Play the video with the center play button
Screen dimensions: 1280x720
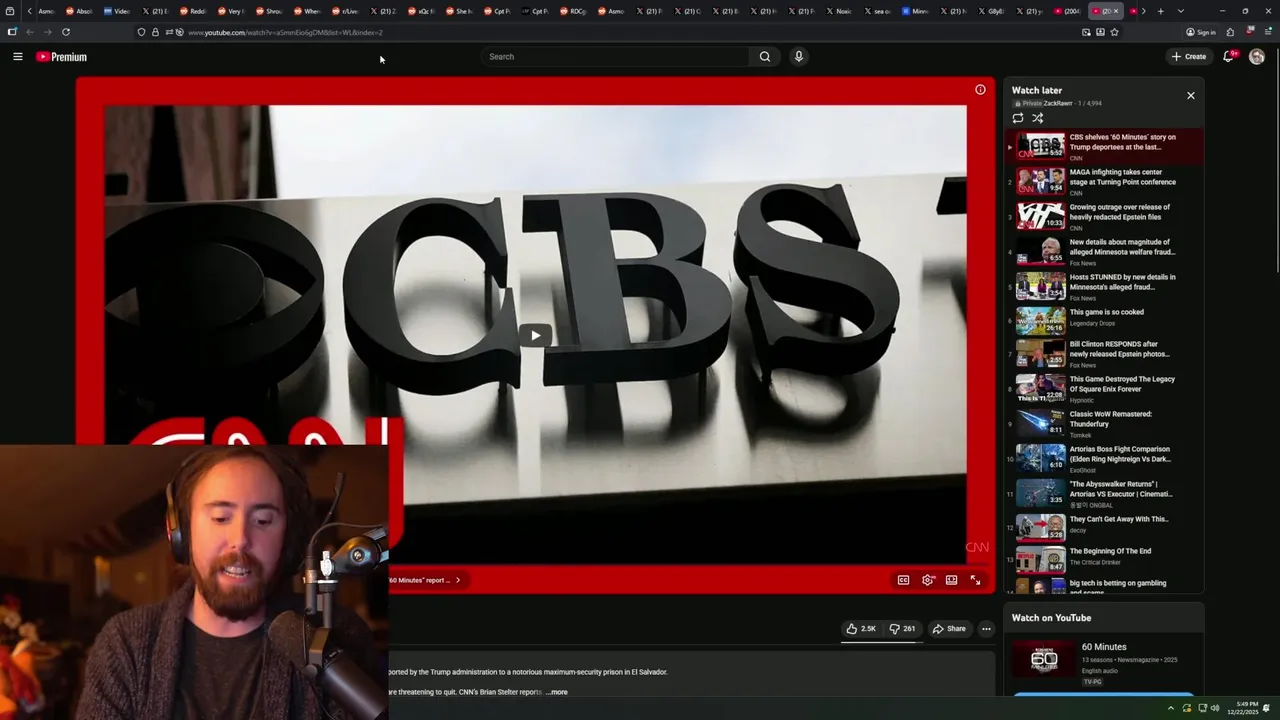tap(535, 336)
